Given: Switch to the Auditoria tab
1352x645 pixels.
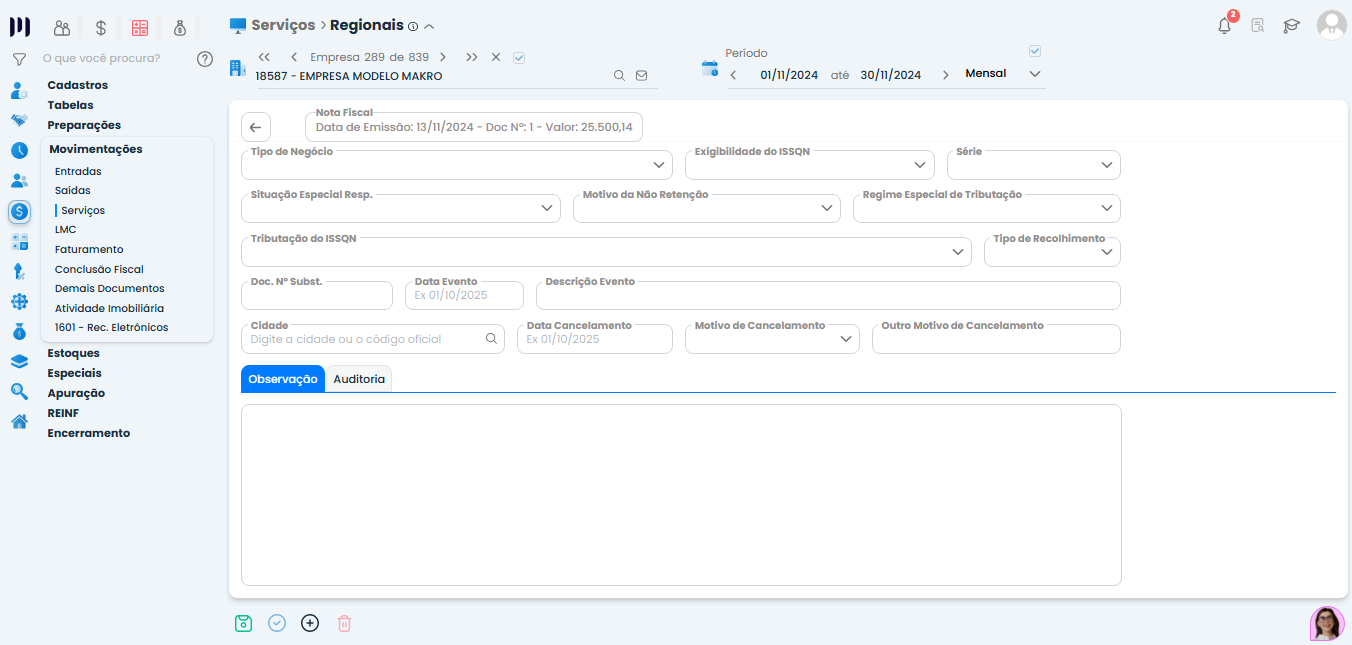Looking at the screenshot, I should [359, 379].
